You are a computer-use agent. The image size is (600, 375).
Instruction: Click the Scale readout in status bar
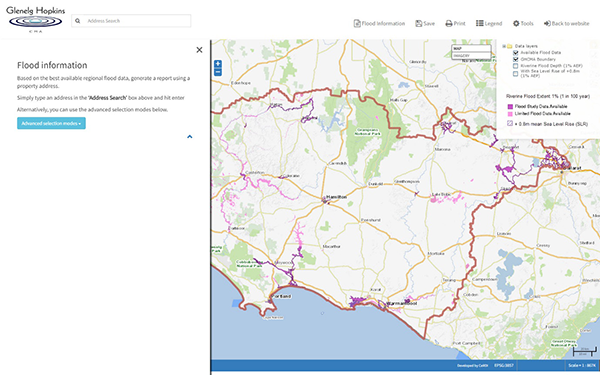[x=582, y=365]
